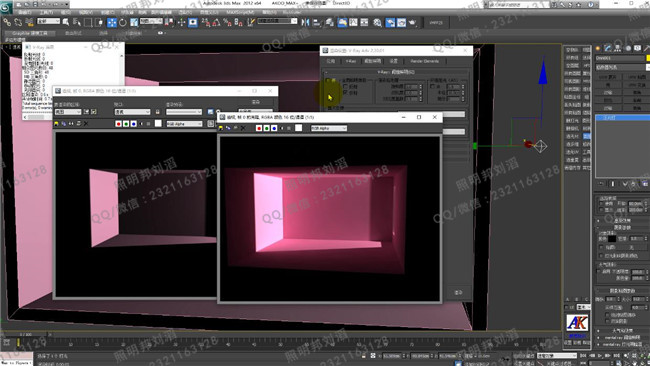Toggle red channel in back frame window
Image resolution: width=650 pixels, height=366 pixels.
coord(119,124)
